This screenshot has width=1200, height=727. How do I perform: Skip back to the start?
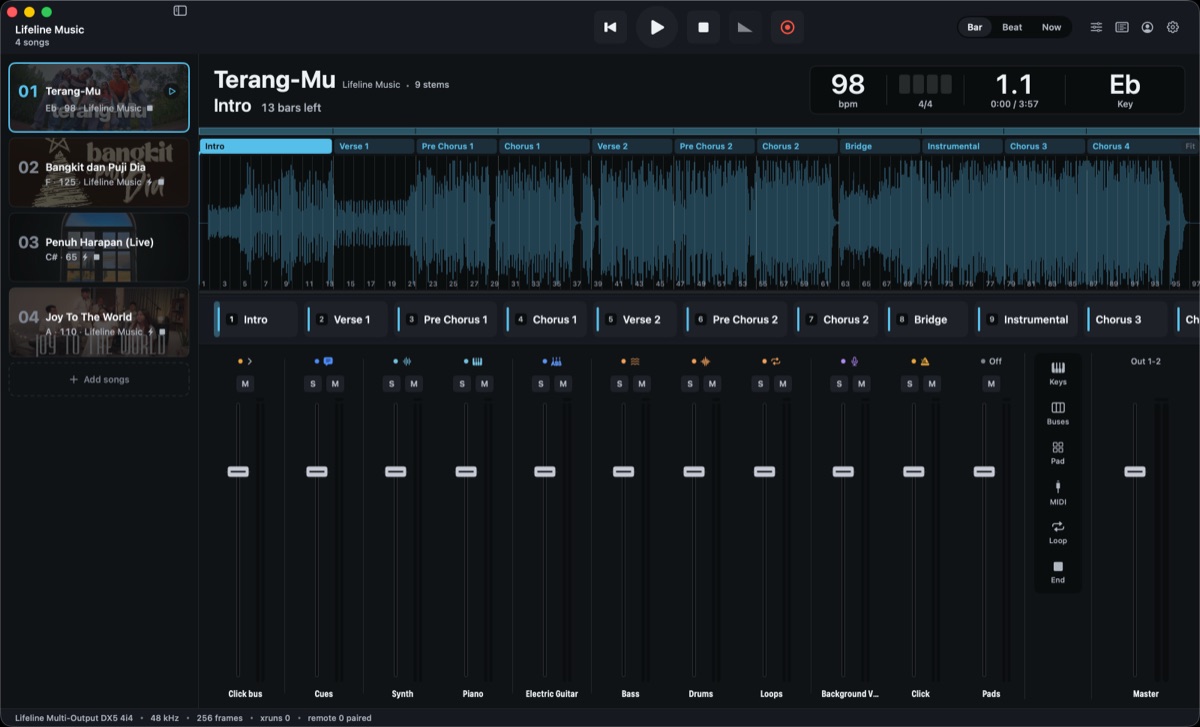click(610, 28)
